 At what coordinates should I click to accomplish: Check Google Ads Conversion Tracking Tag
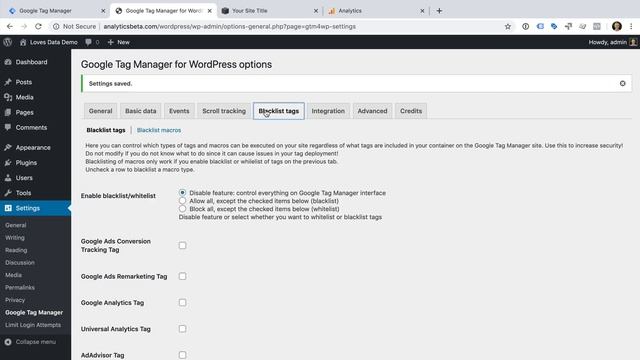(182, 245)
